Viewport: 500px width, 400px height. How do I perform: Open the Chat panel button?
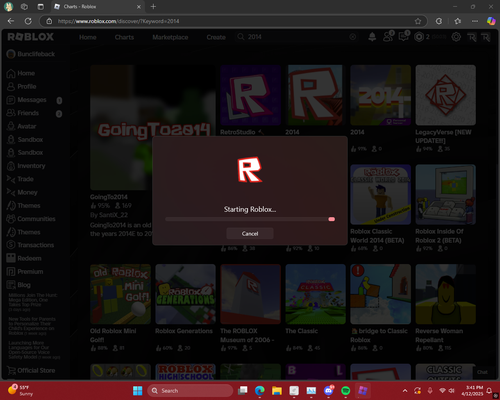coord(482,372)
